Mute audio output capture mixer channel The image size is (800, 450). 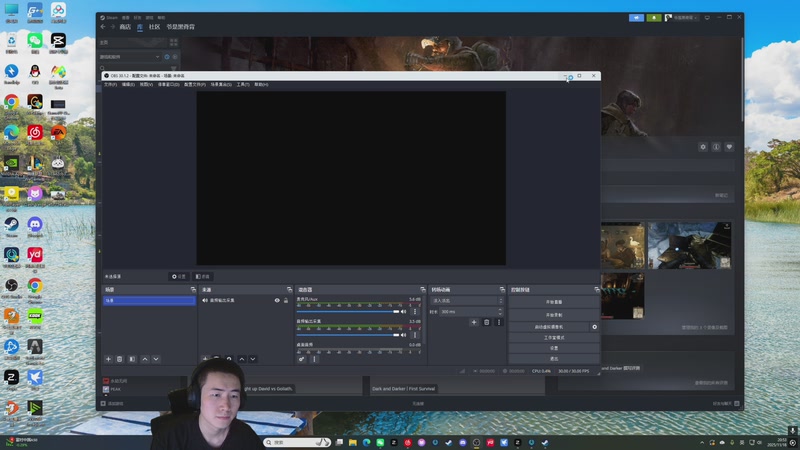(x=404, y=335)
